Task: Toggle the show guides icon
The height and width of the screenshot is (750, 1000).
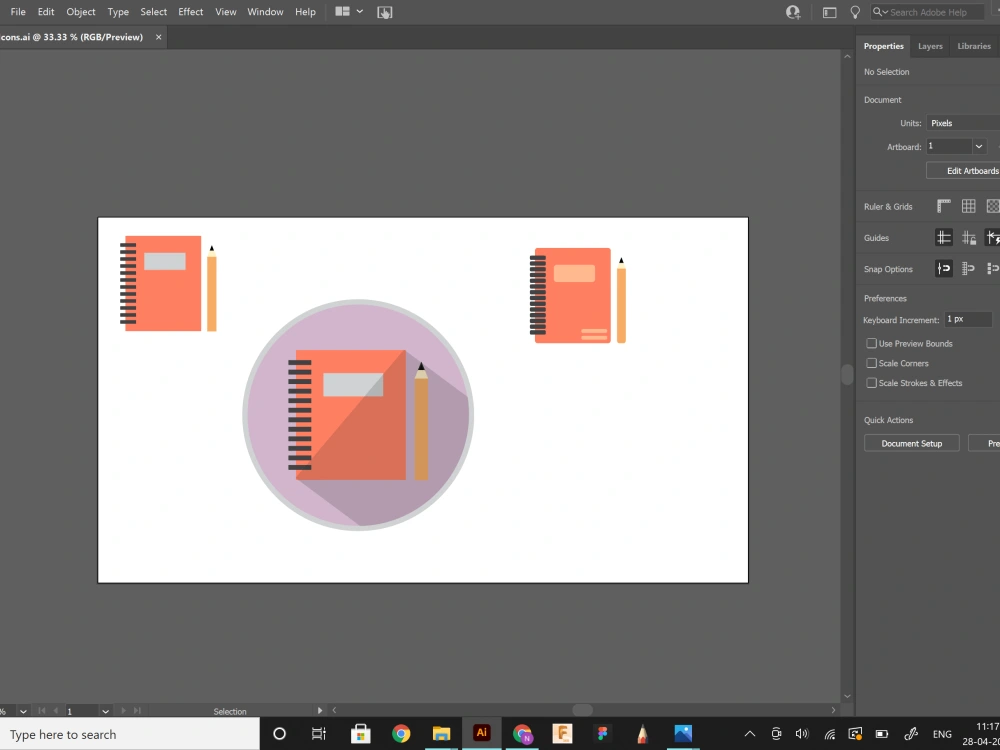Action: pos(944,238)
